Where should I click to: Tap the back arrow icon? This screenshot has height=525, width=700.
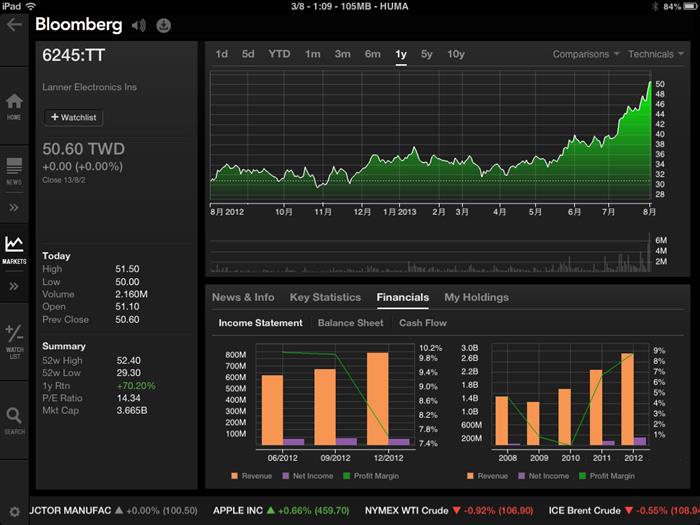point(14,25)
